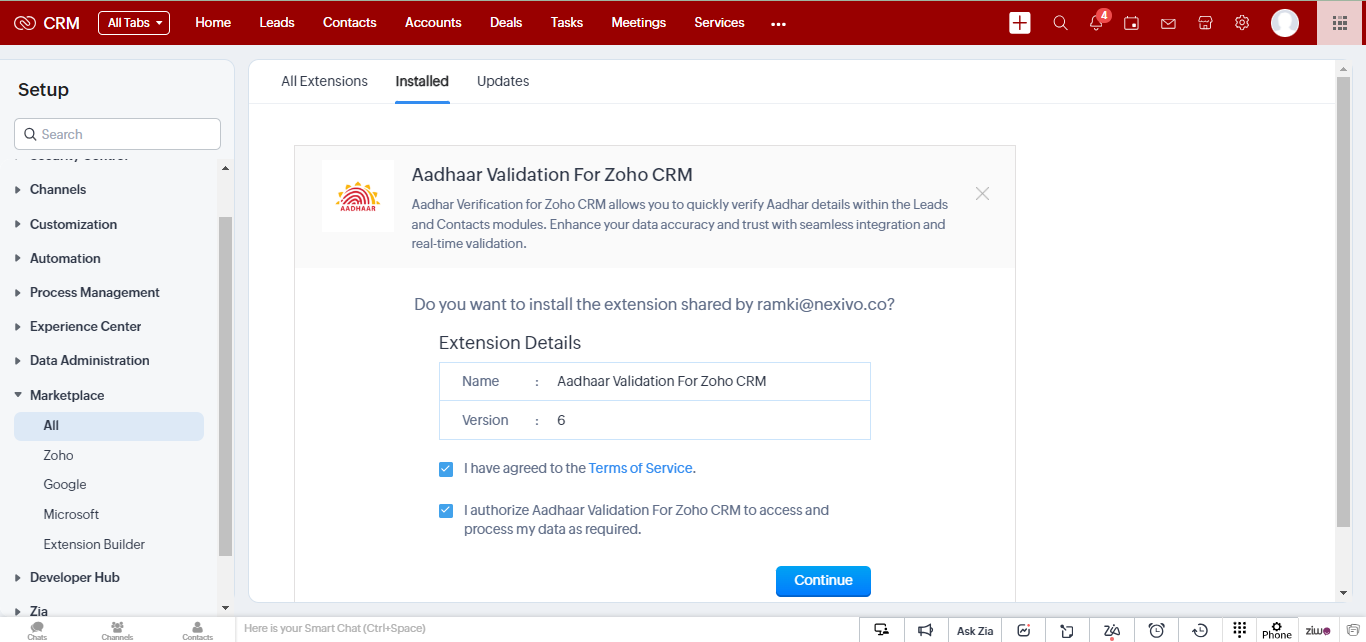Viewport: 1366px width, 642px height.
Task: Open the Phone settings icon
Action: tap(1277, 630)
